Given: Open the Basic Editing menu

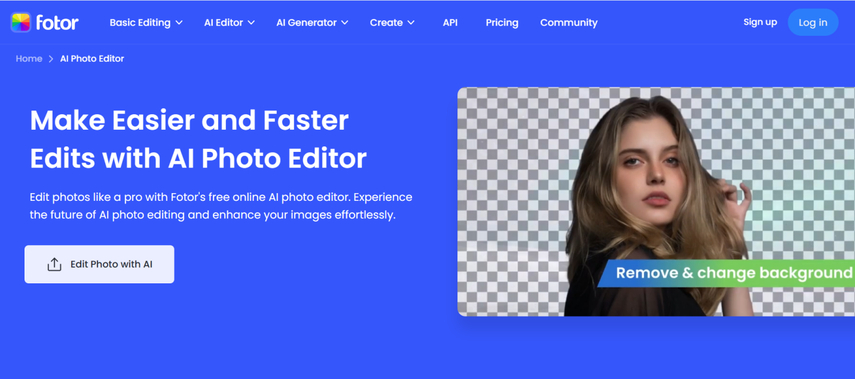Looking at the screenshot, I should (x=146, y=23).
